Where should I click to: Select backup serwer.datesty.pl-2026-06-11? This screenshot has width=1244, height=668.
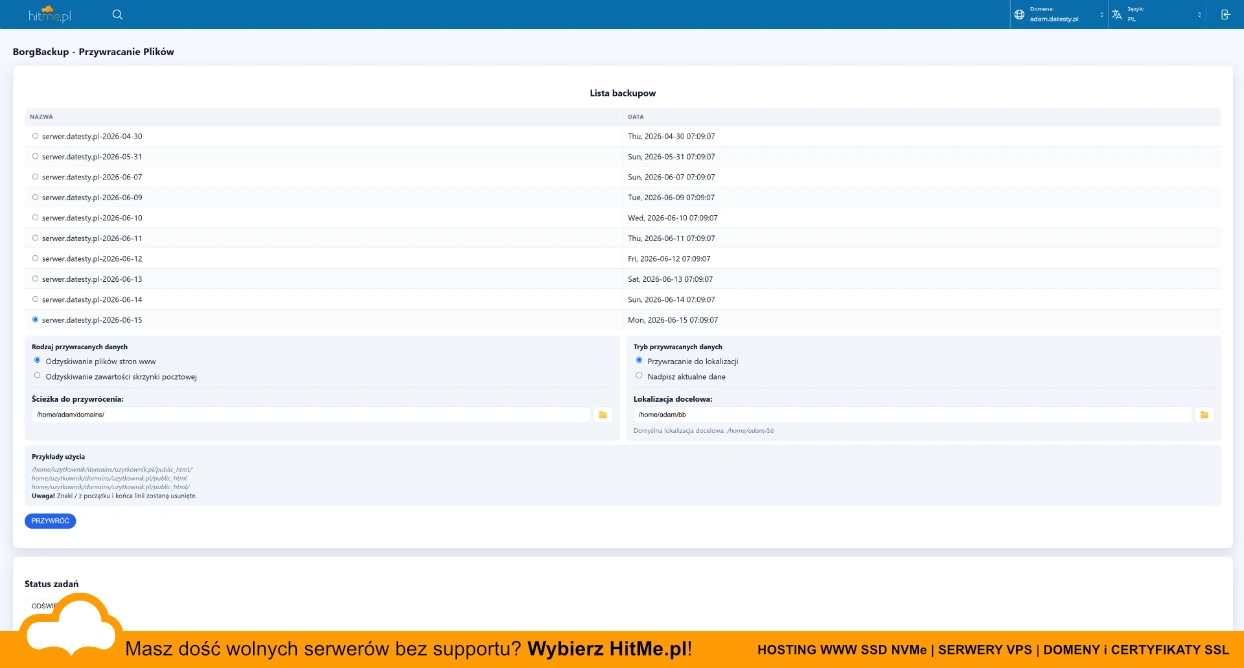click(x=36, y=238)
